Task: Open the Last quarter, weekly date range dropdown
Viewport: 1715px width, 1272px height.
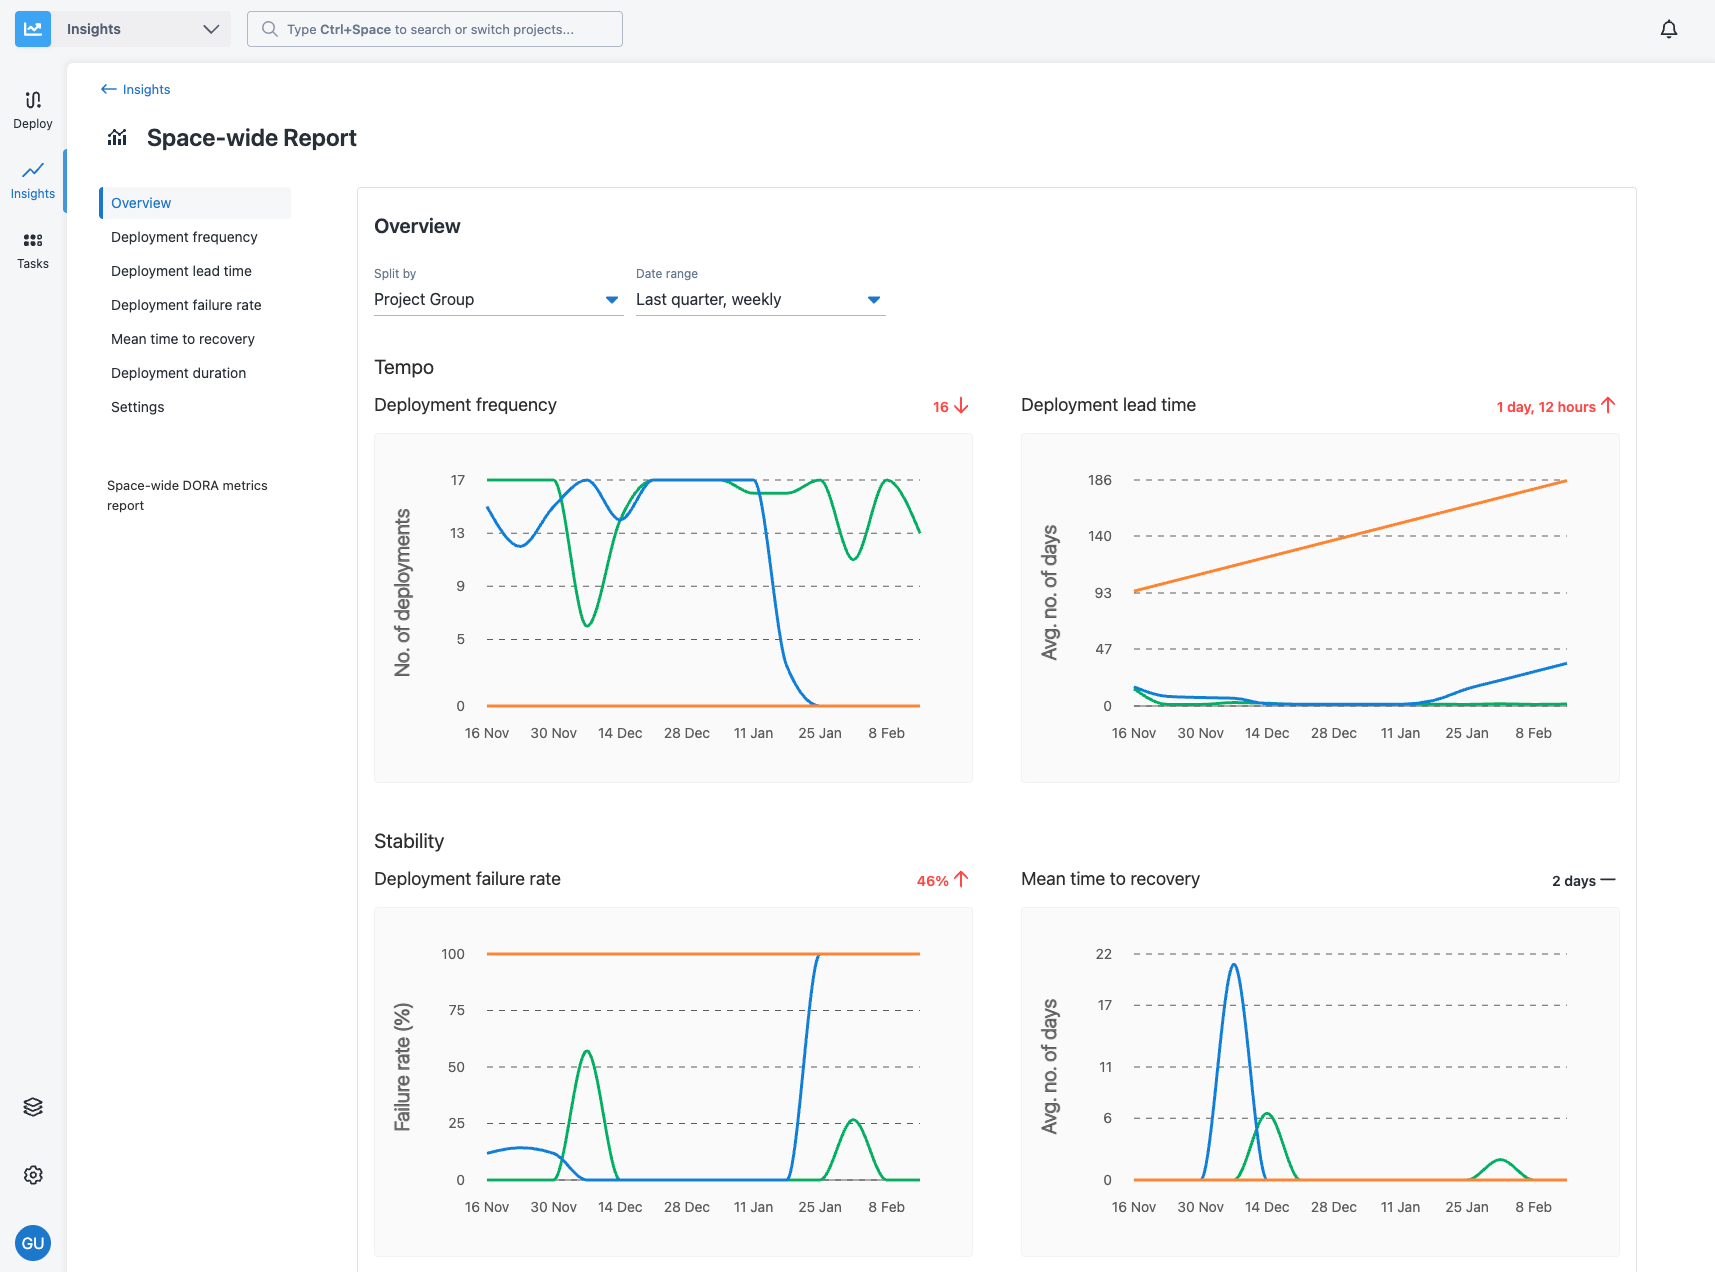Action: coord(759,299)
